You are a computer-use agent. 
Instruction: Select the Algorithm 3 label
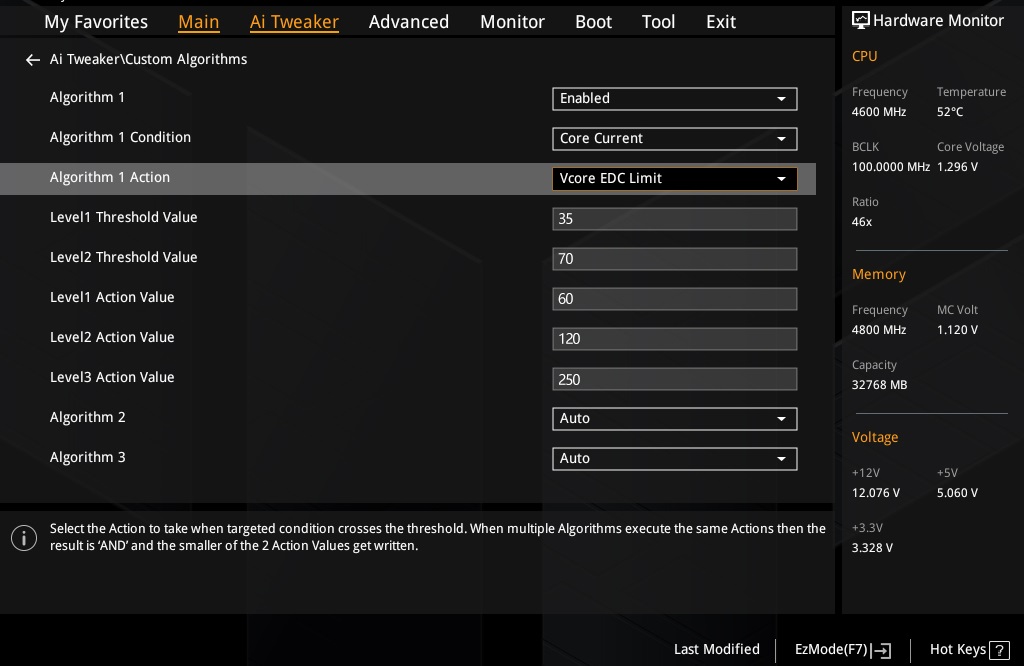pos(88,457)
